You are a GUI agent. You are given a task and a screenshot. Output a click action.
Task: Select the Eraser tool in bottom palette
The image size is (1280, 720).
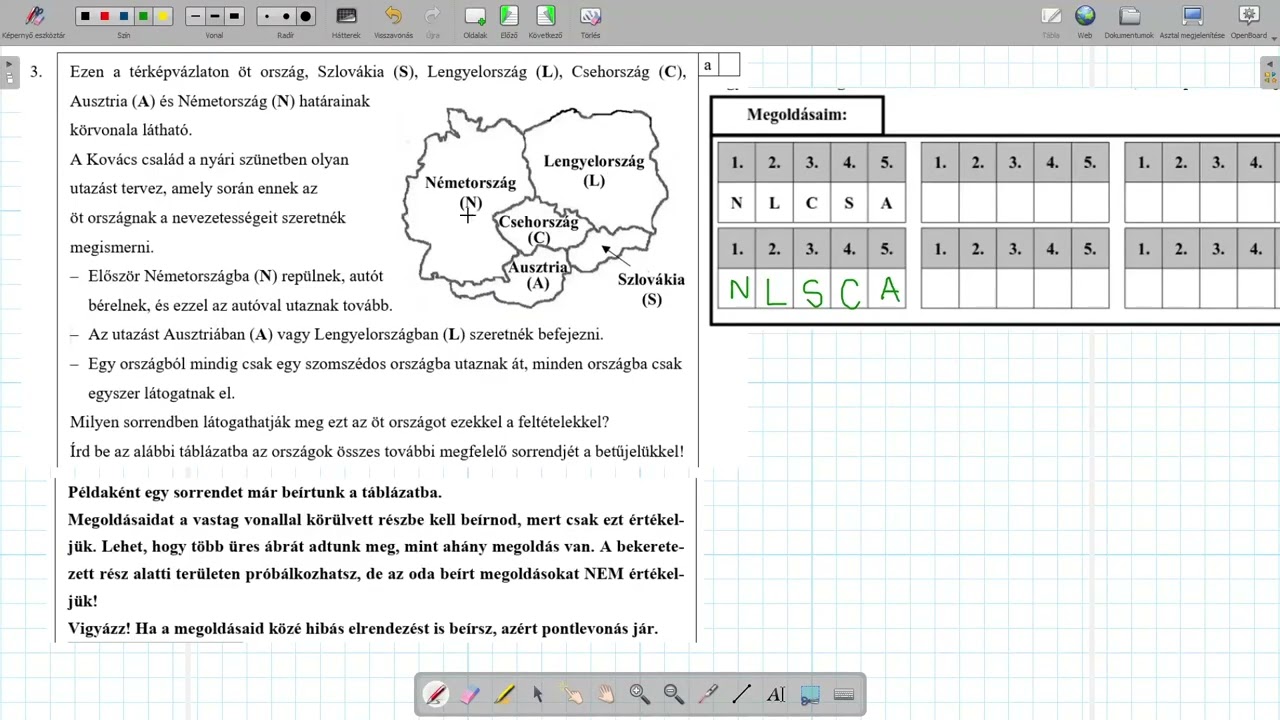coord(470,694)
